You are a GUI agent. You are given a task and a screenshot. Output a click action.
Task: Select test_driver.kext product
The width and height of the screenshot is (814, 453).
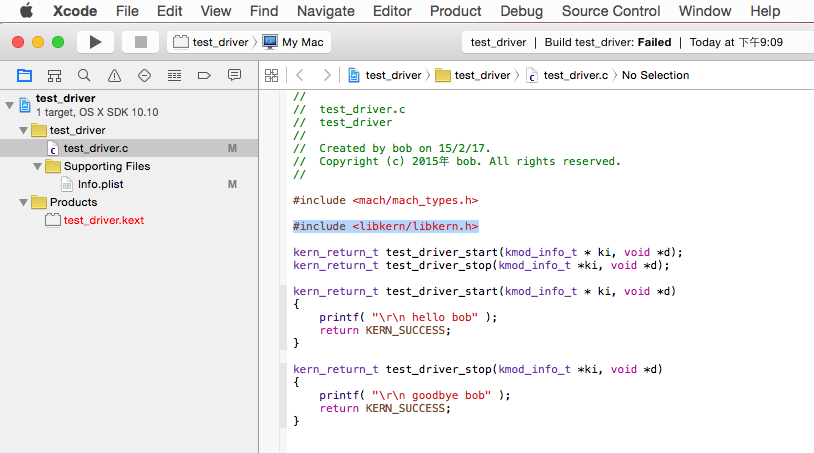129,220
